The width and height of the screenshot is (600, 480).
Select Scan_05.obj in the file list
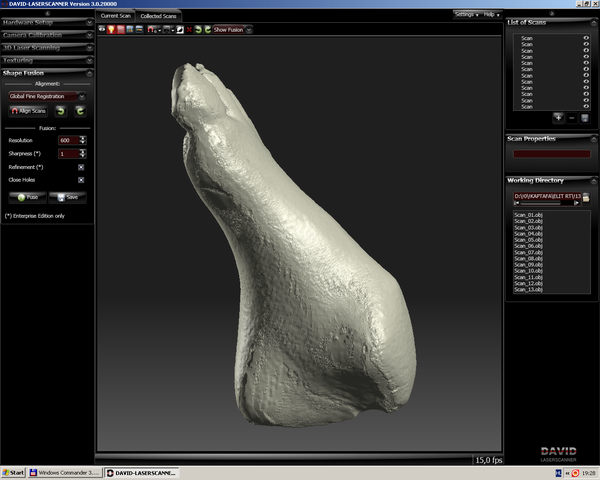pyautogui.click(x=527, y=240)
